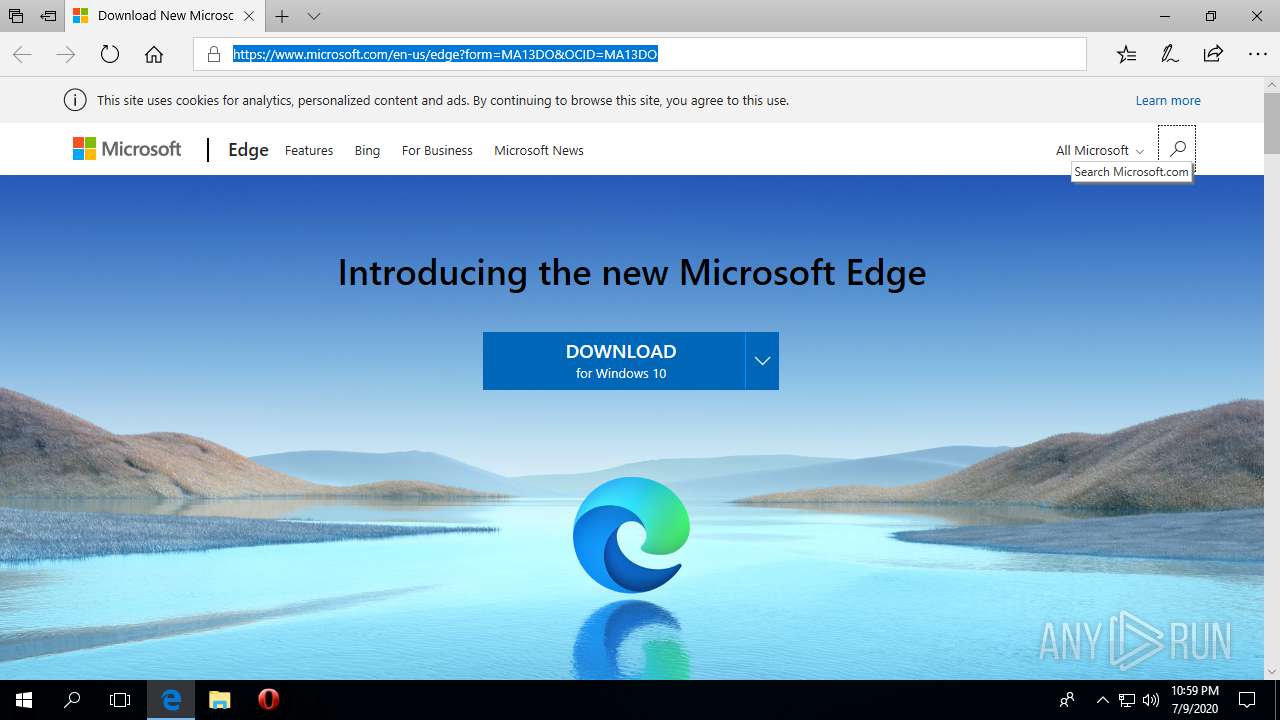The image size is (1280, 720).
Task: Open the Features menu item
Action: click(309, 150)
